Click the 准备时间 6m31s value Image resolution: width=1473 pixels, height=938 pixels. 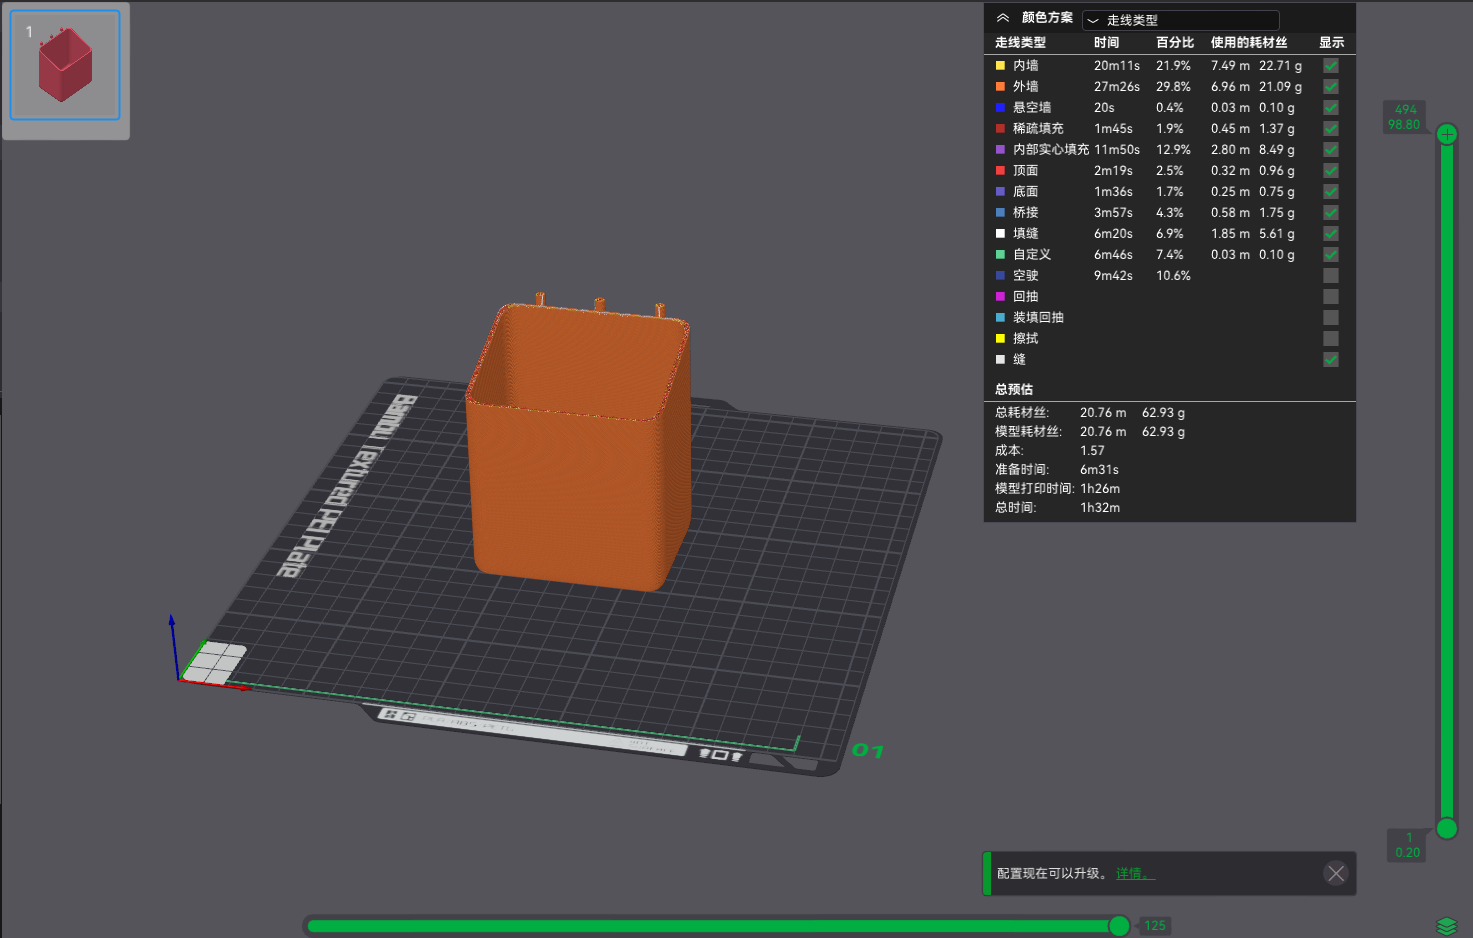[1099, 469]
